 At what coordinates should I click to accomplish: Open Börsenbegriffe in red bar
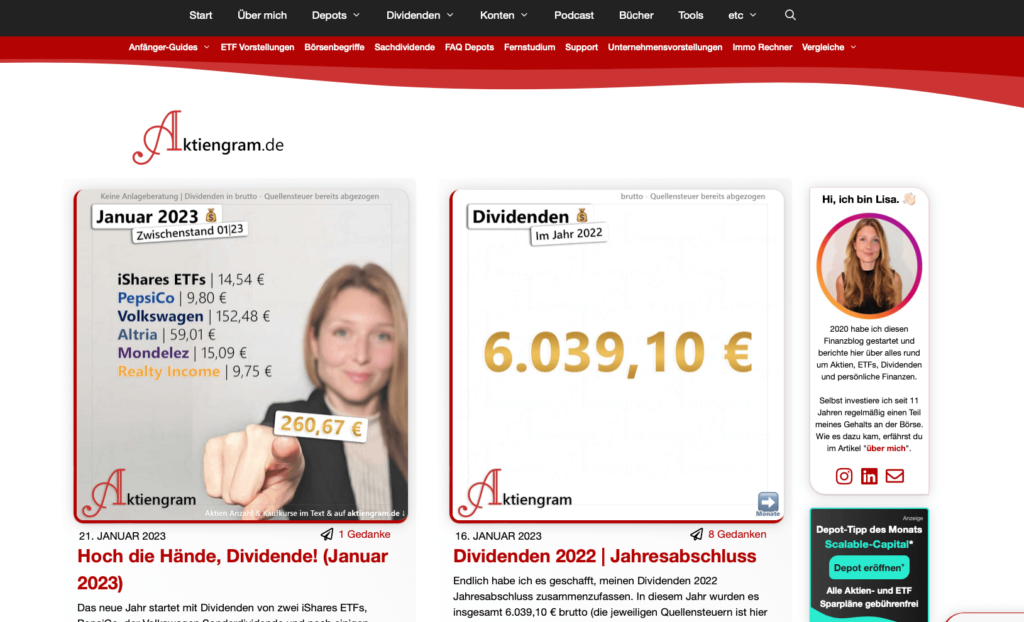(x=334, y=47)
